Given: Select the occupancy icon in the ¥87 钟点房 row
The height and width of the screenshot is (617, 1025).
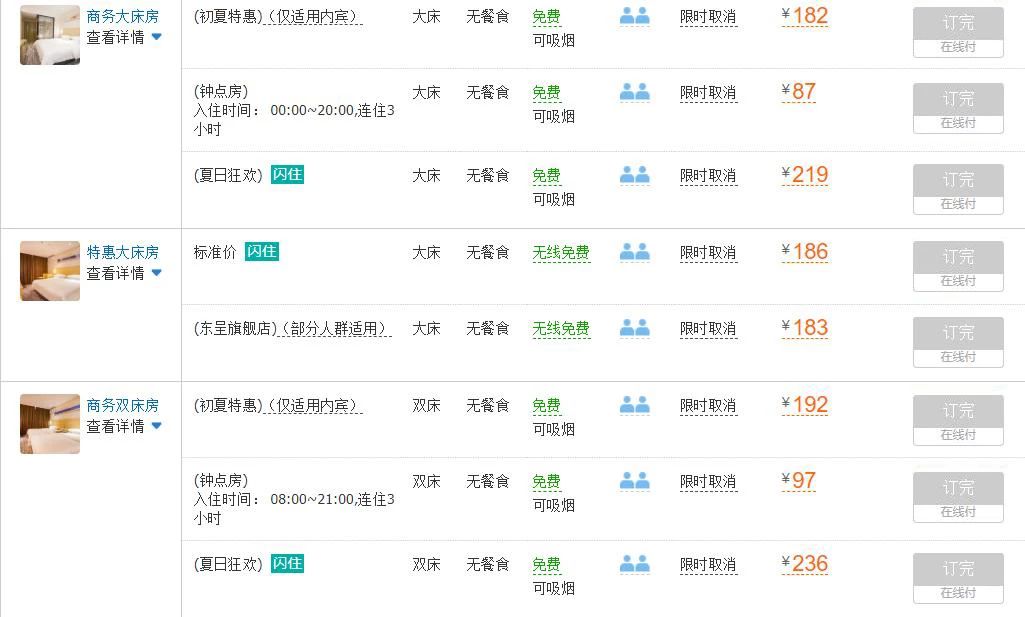Looking at the screenshot, I should [x=634, y=91].
